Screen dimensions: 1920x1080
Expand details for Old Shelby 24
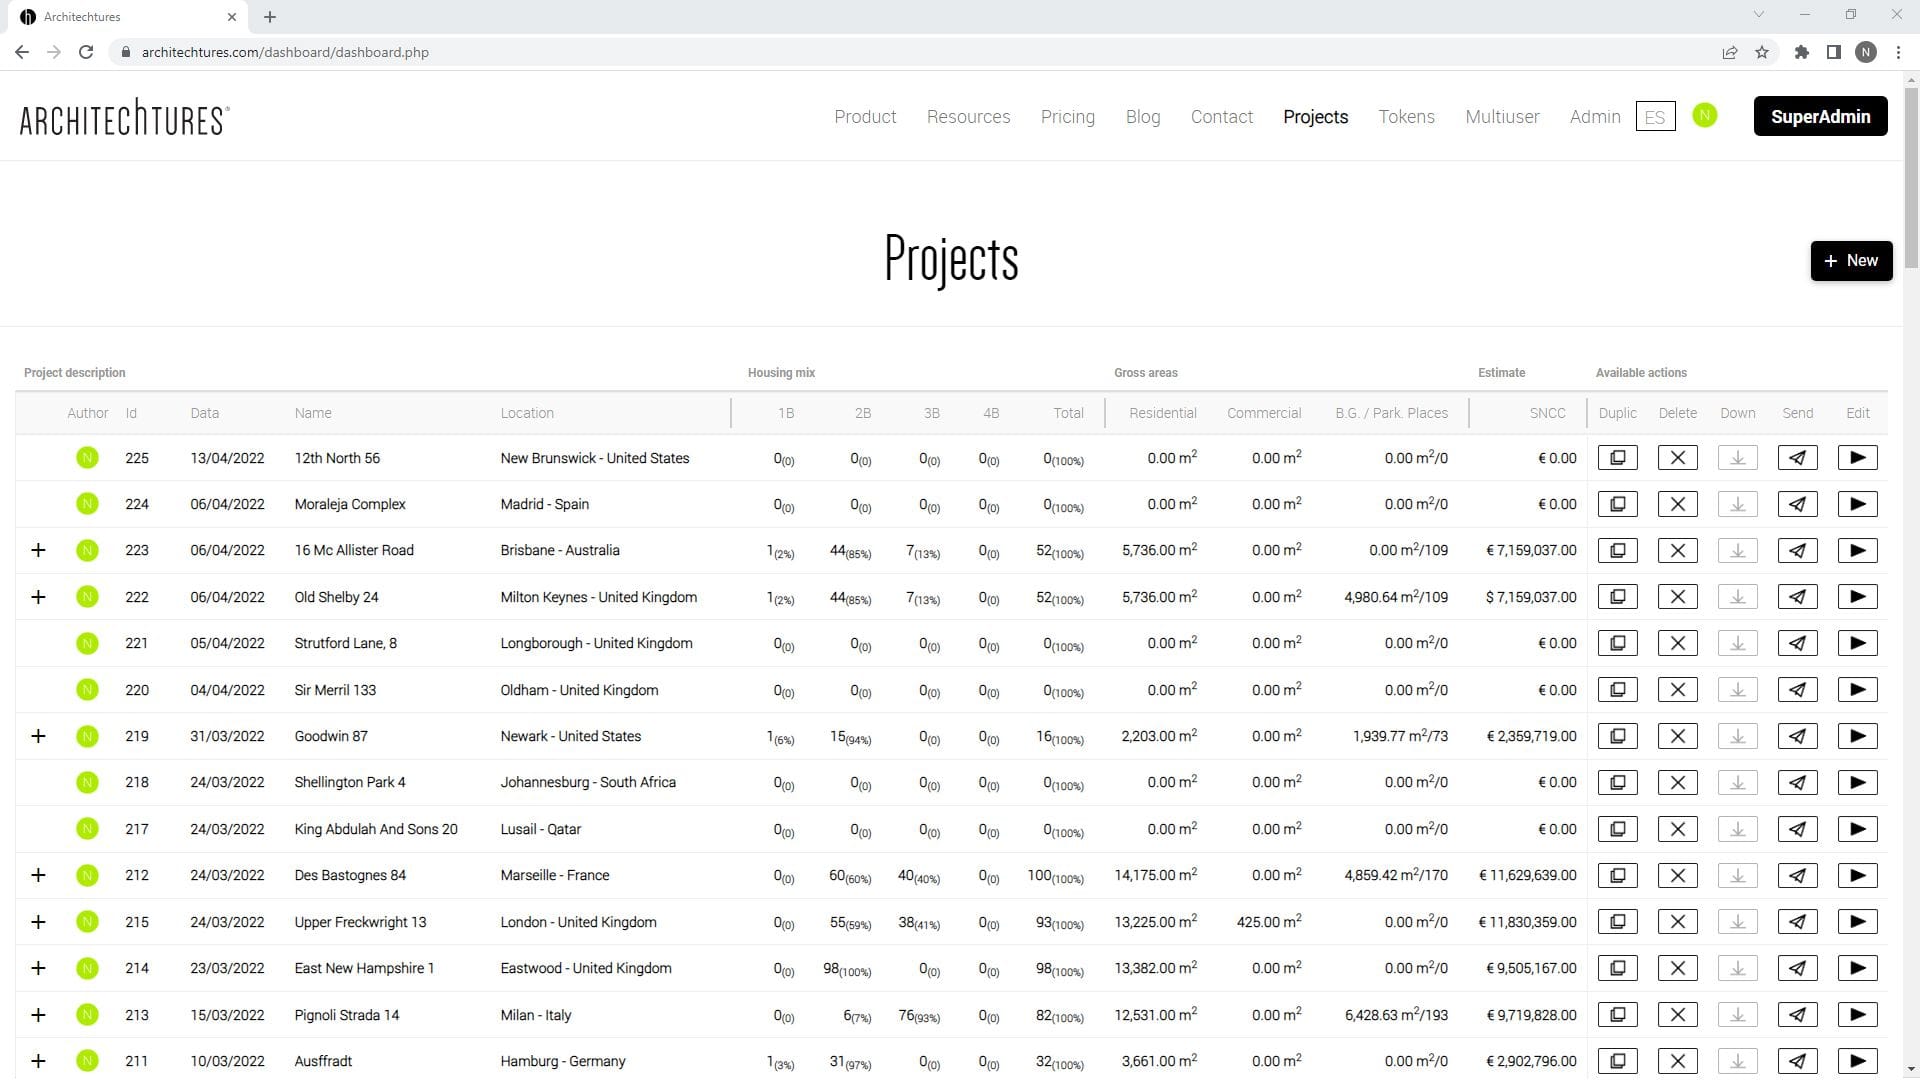[39, 597]
